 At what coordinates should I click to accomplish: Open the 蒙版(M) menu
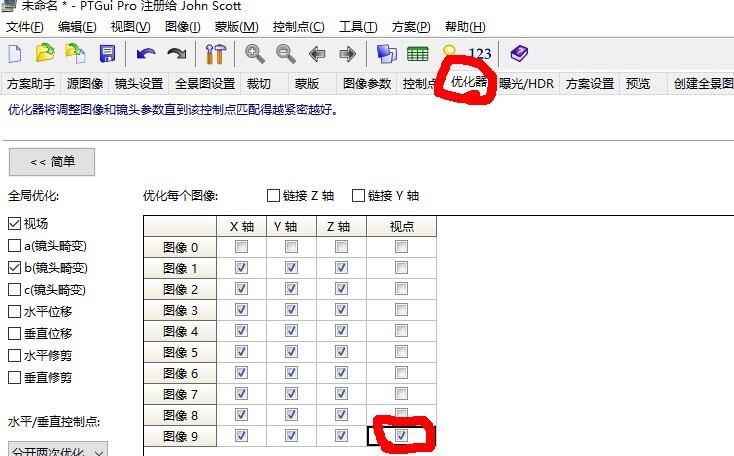[x=235, y=26]
